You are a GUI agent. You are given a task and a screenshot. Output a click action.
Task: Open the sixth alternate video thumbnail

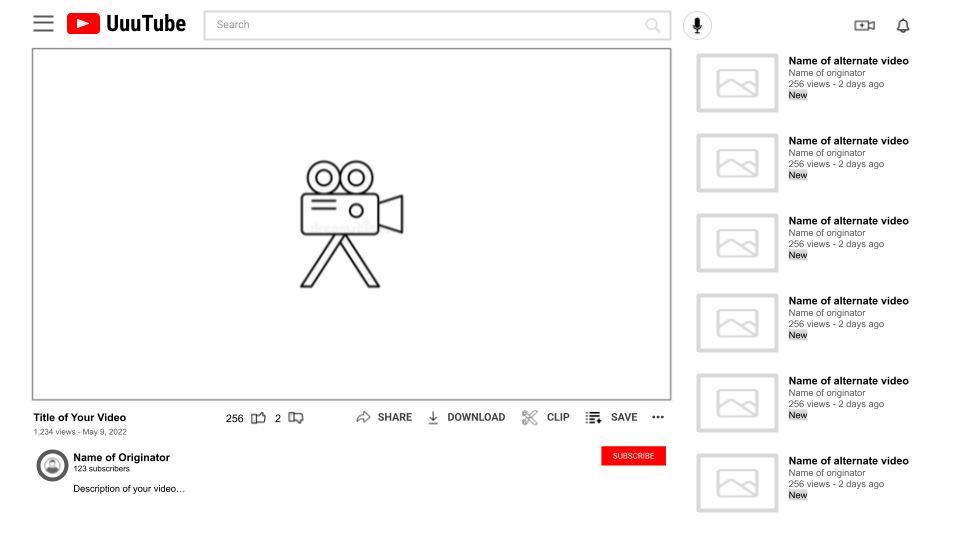(x=737, y=483)
